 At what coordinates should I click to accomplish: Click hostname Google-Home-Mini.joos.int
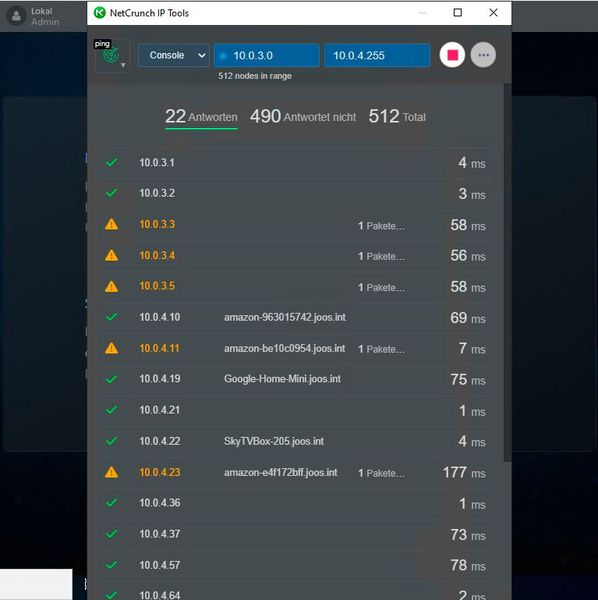click(282, 379)
